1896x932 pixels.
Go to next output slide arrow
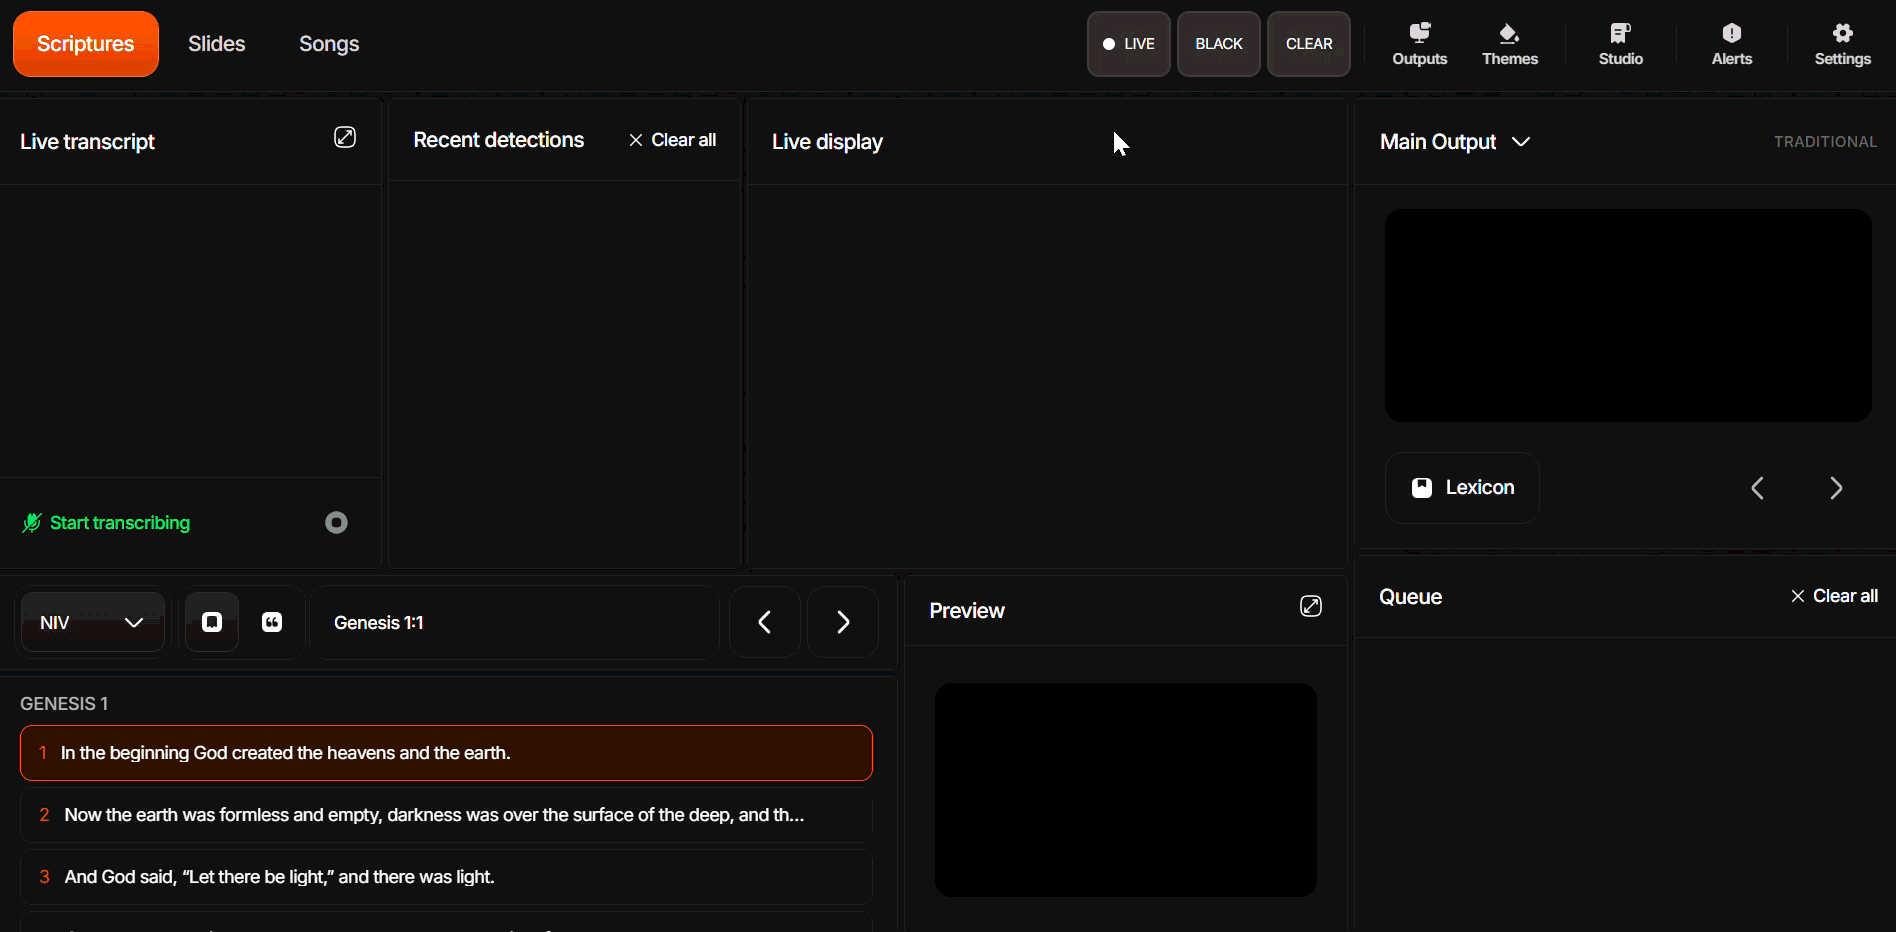tap(1836, 488)
